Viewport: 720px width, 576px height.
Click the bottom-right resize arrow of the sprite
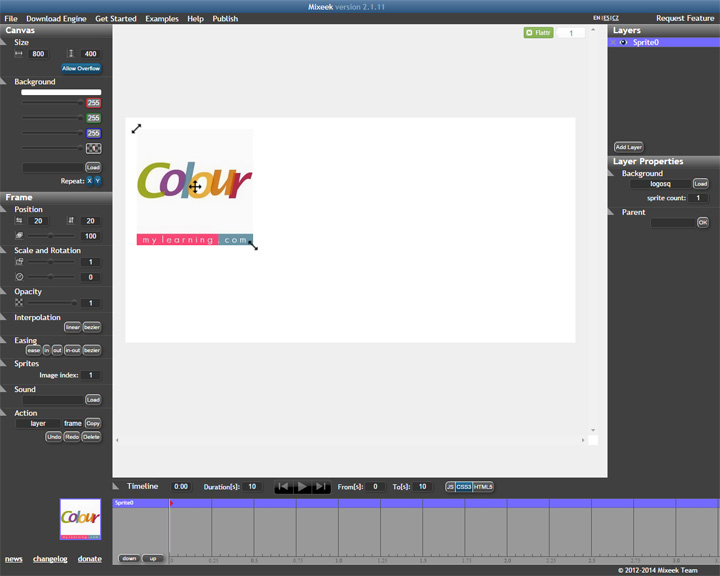click(253, 246)
